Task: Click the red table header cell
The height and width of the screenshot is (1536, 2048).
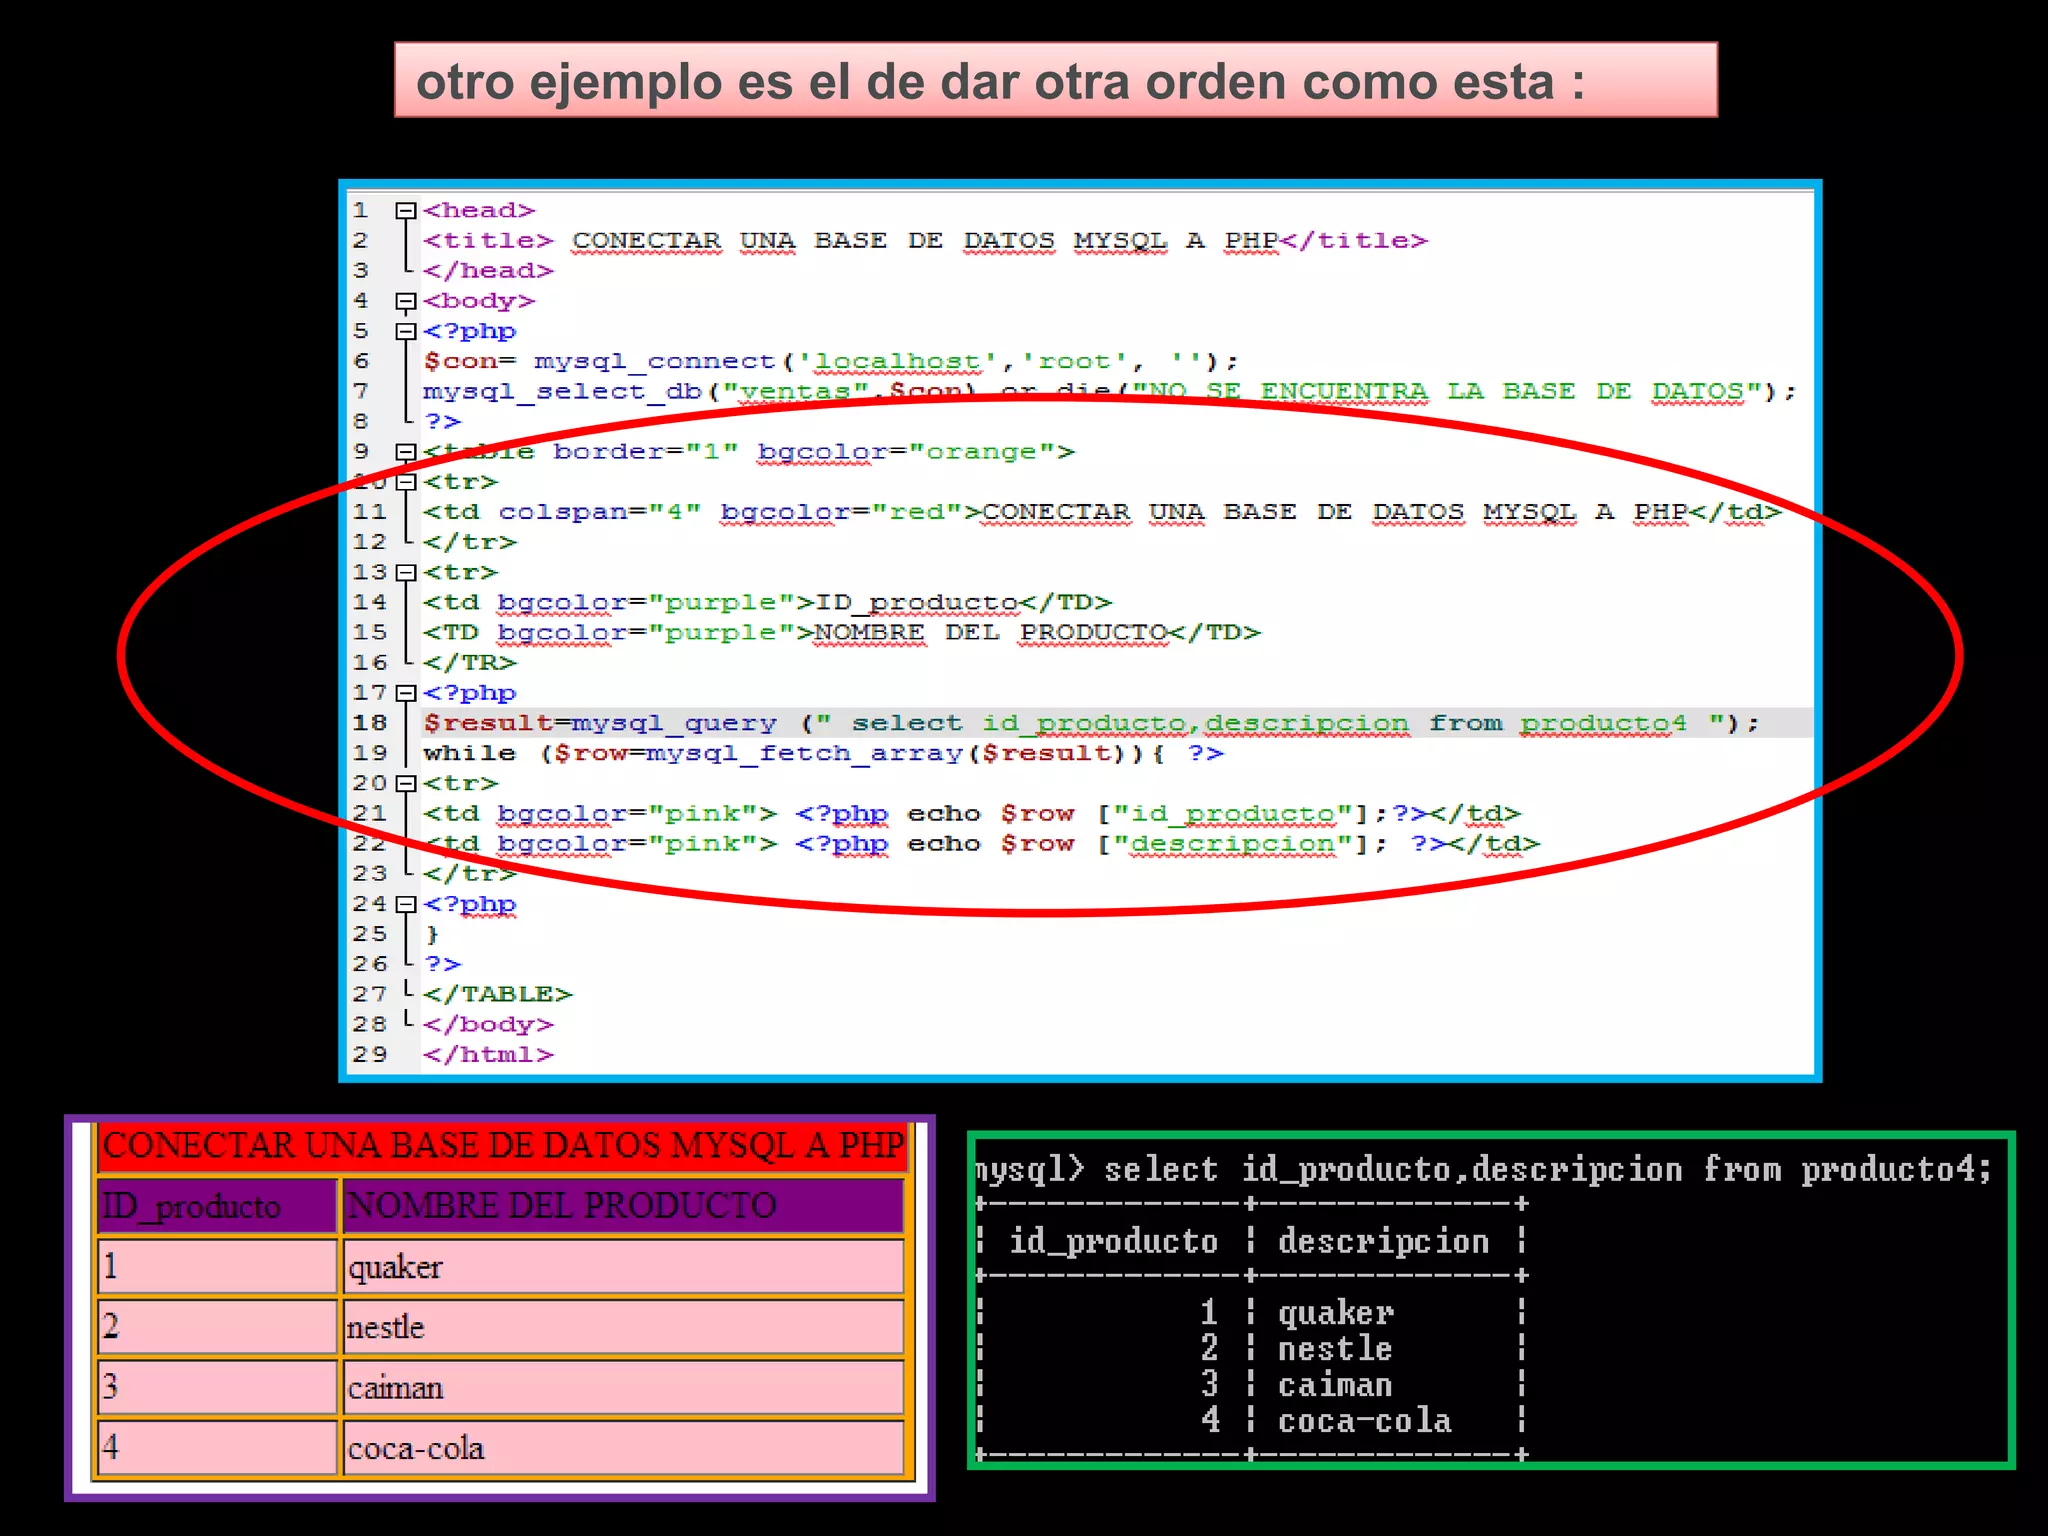Action: tap(502, 1146)
